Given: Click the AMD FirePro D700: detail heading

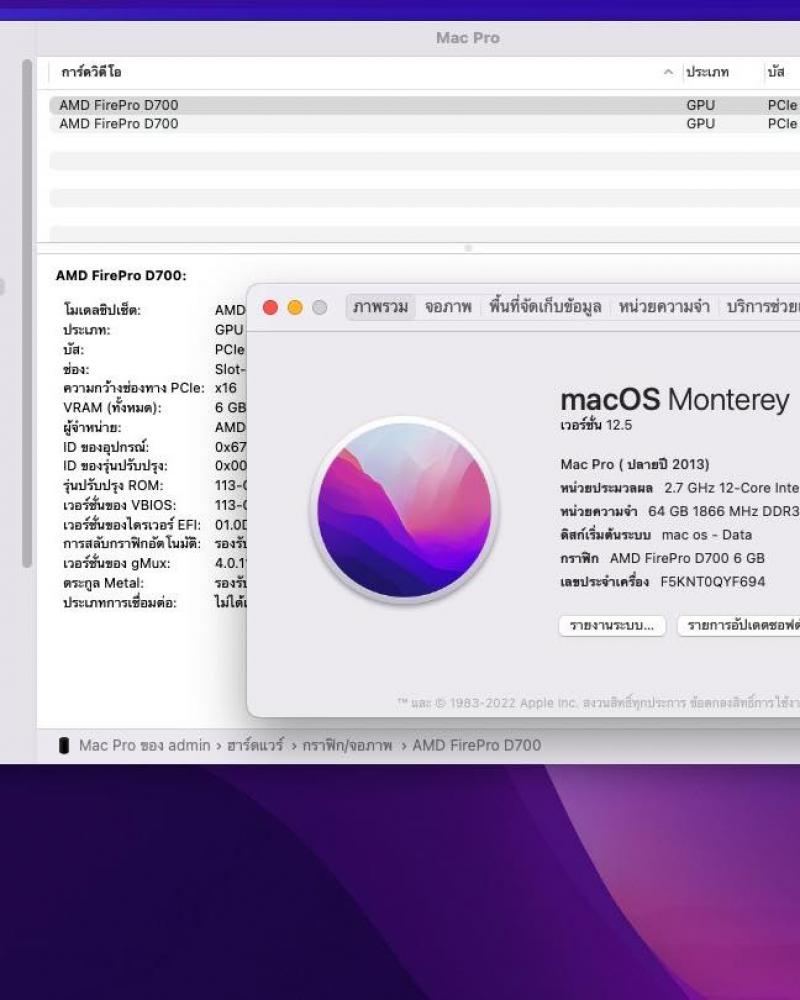Looking at the screenshot, I should click(x=121, y=276).
